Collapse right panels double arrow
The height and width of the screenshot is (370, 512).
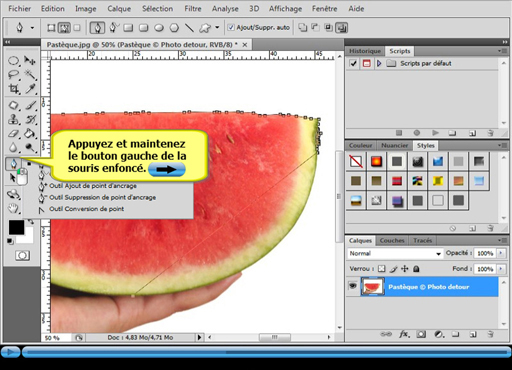coord(505,42)
